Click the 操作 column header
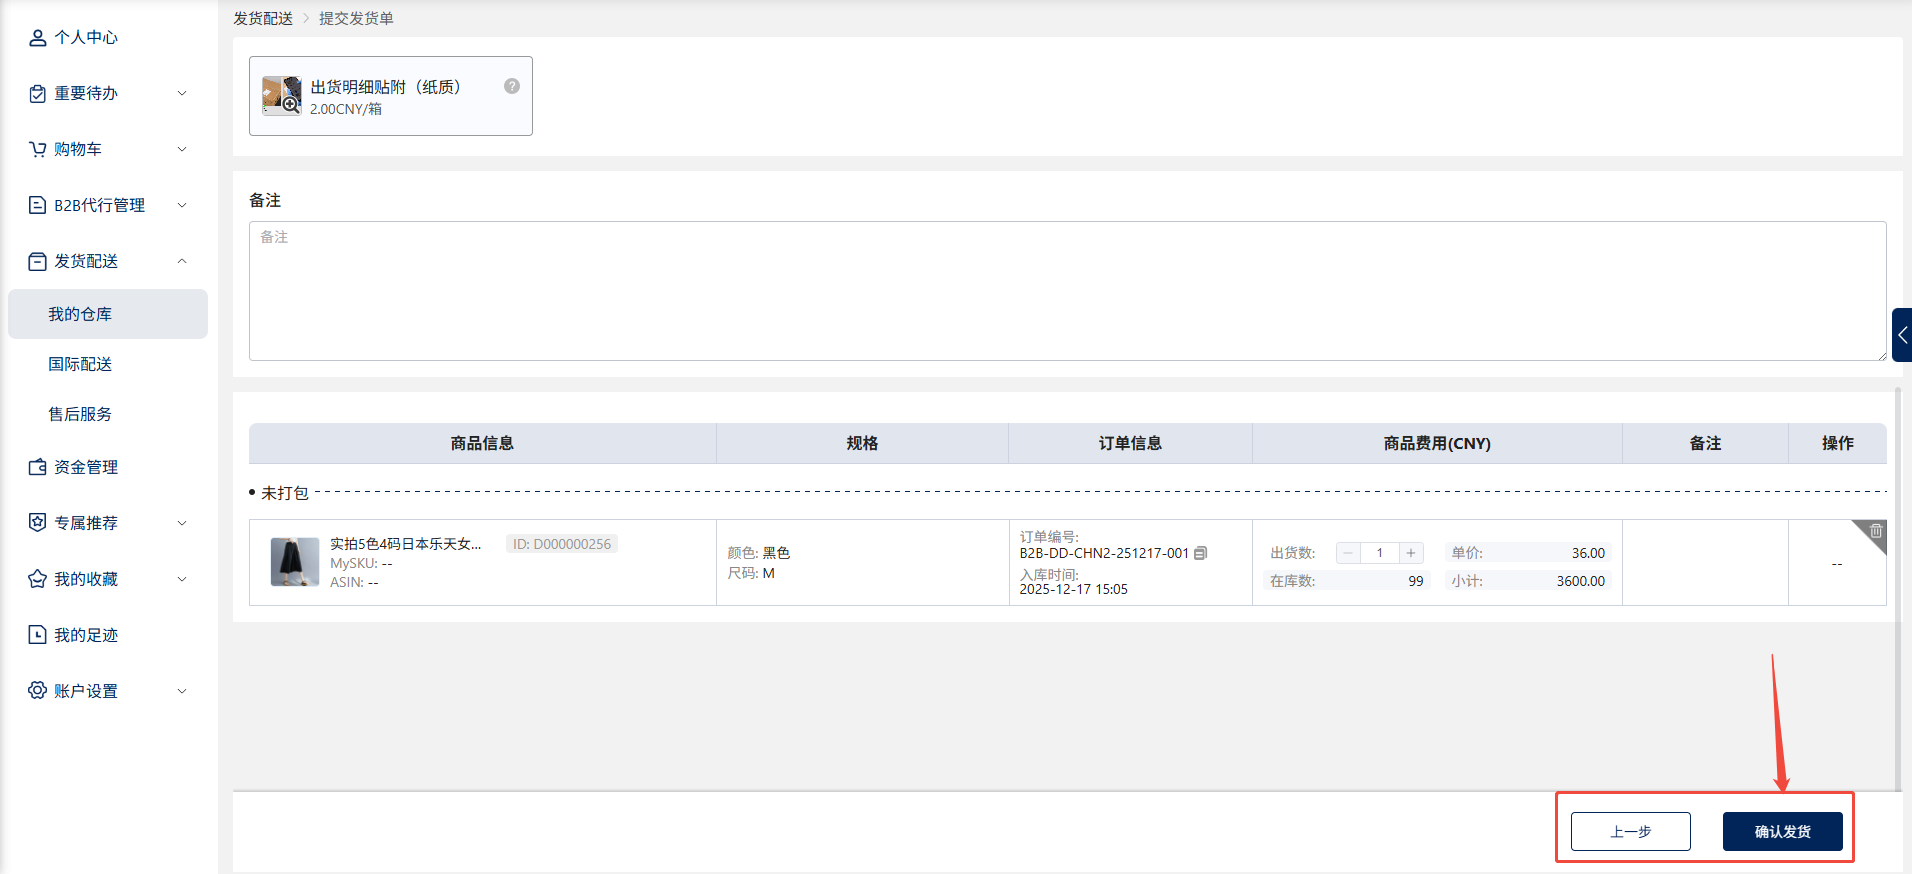This screenshot has height=874, width=1912. [1838, 443]
